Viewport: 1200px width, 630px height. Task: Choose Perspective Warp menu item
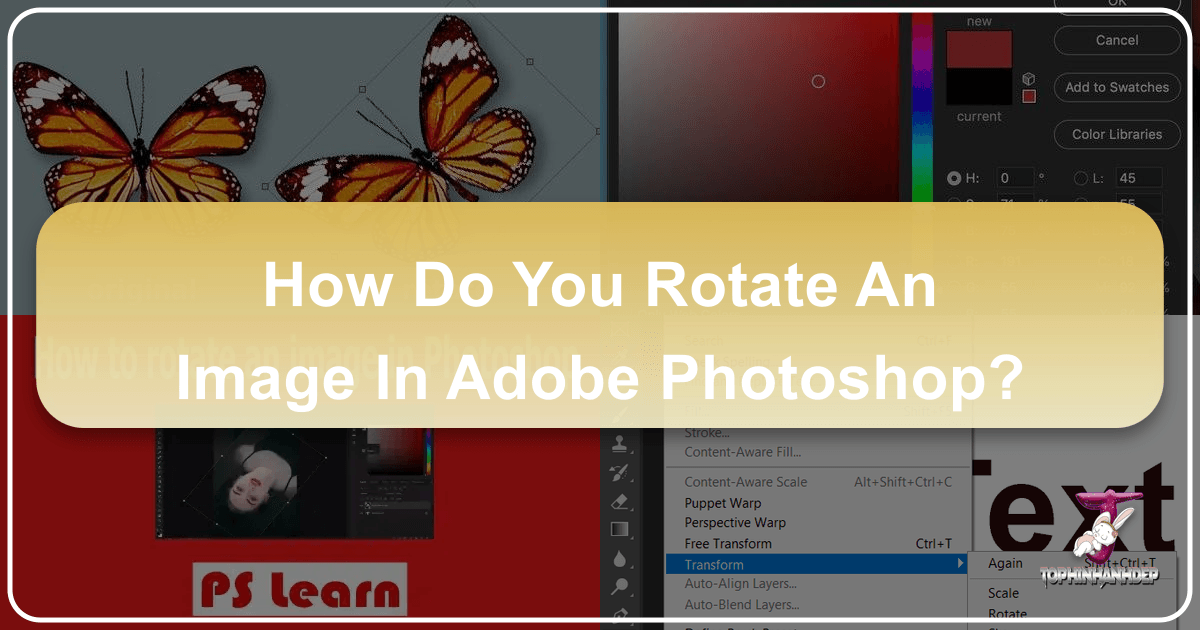[x=735, y=523]
